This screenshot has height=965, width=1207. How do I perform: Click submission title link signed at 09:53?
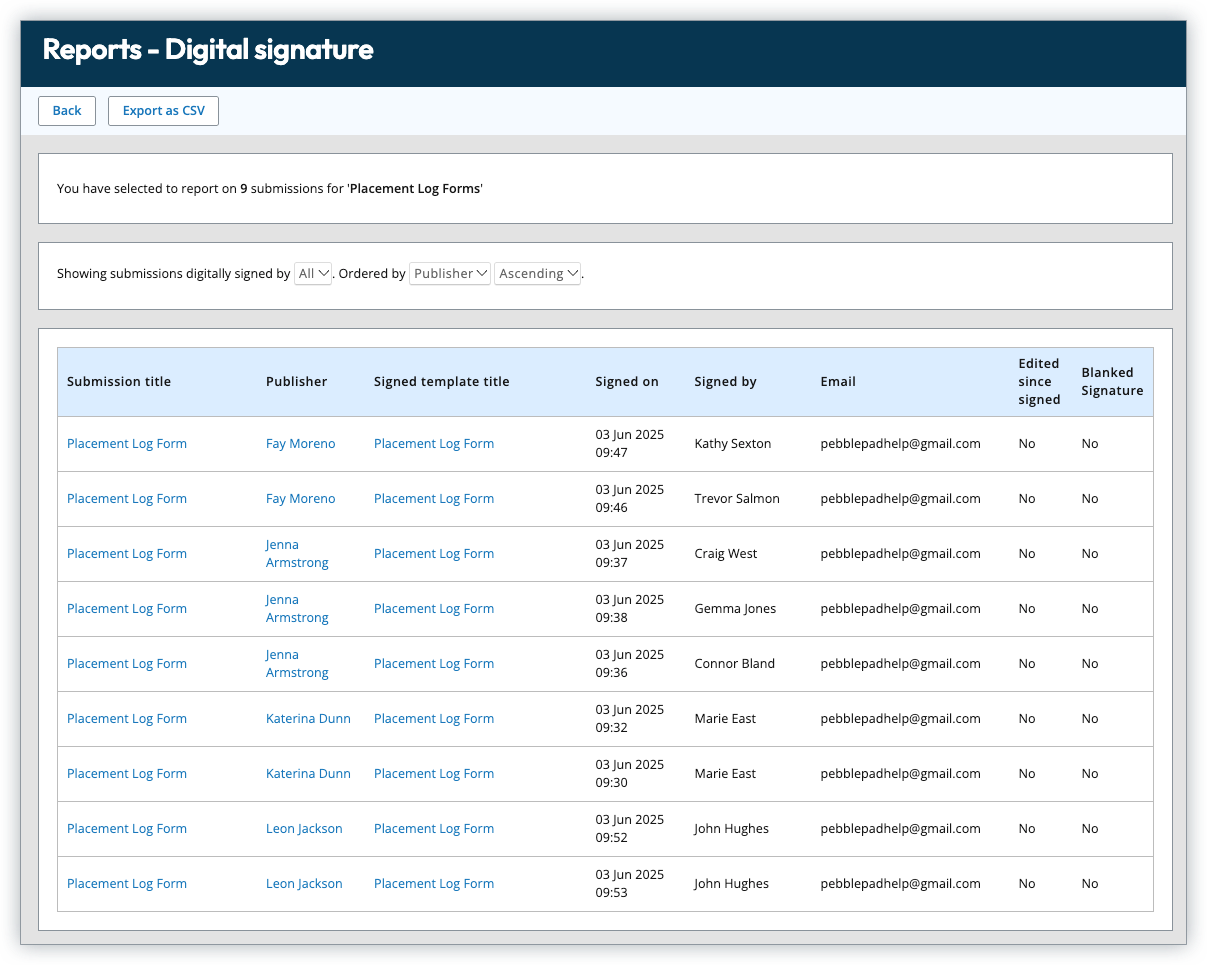pyautogui.click(x=127, y=884)
